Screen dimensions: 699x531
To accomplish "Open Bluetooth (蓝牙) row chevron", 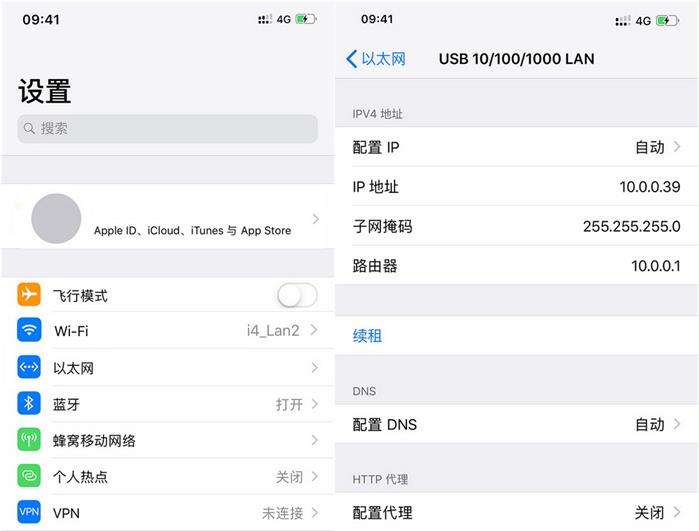I will 314,404.
